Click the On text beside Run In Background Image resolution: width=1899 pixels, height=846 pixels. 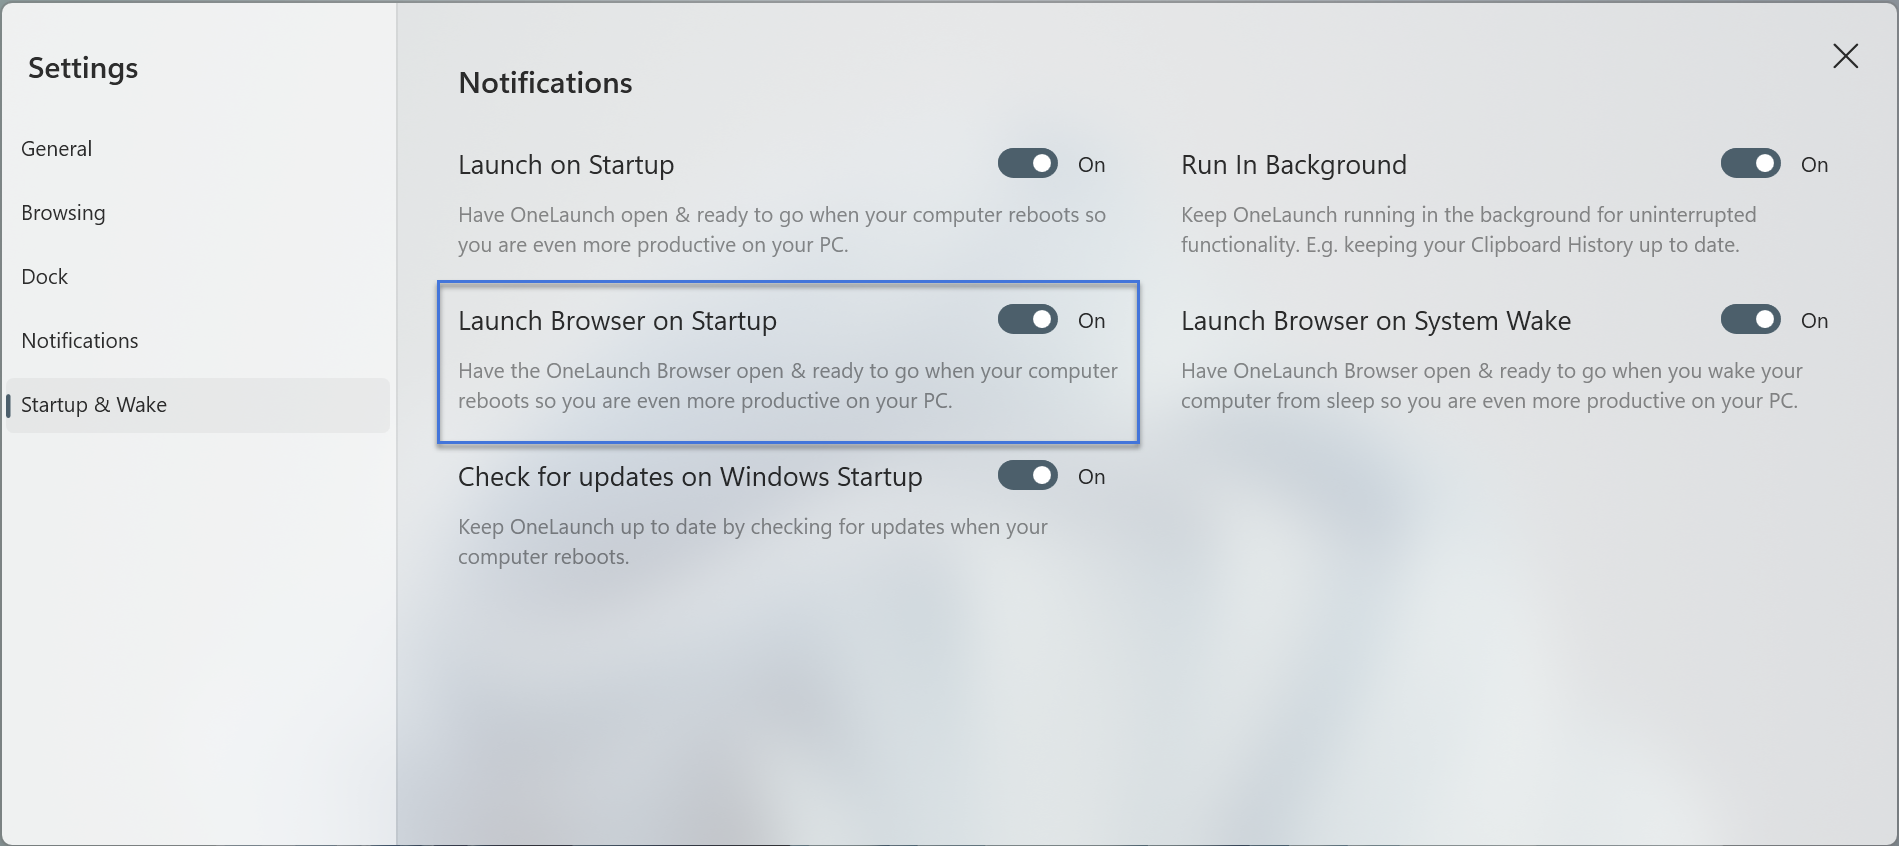pos(1814,165)
